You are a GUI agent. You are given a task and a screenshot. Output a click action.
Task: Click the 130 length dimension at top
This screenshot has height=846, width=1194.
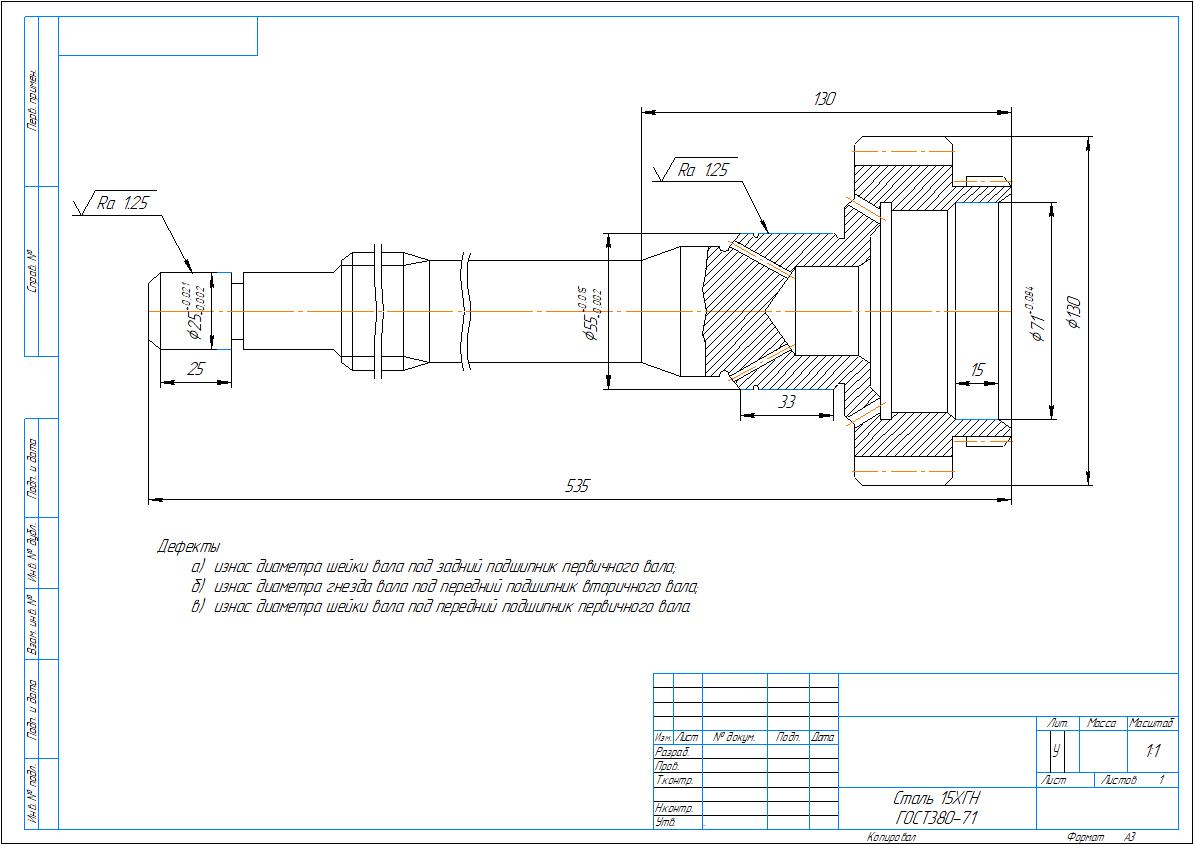(825, 98)
